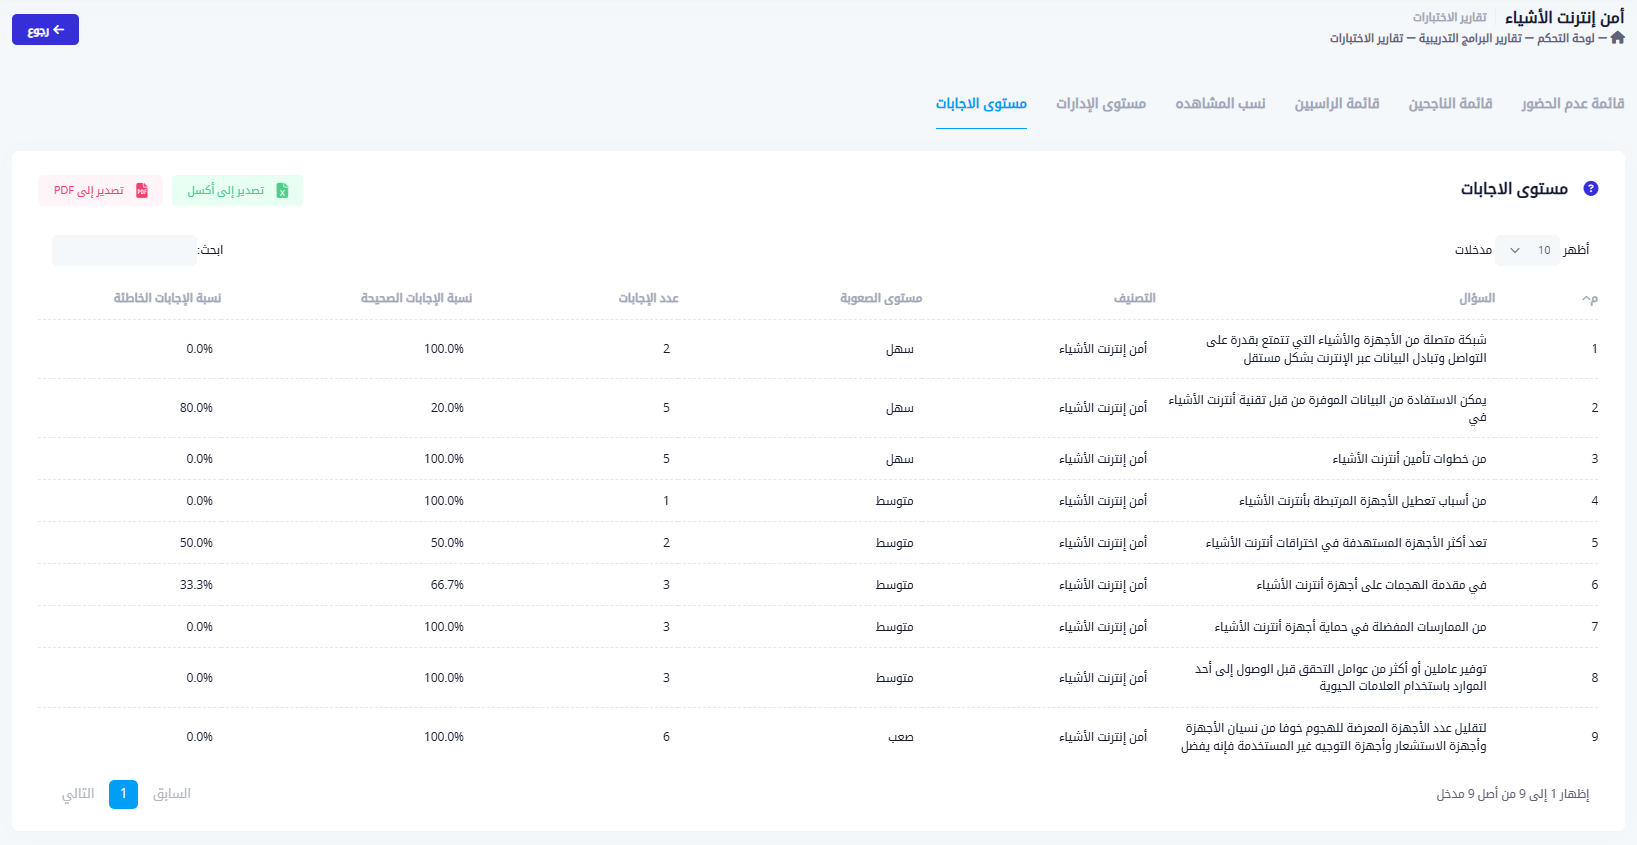Screen dimensions: 1637x845
Task: Click the PDF file icon in export button
Action: tap(142, 191)
